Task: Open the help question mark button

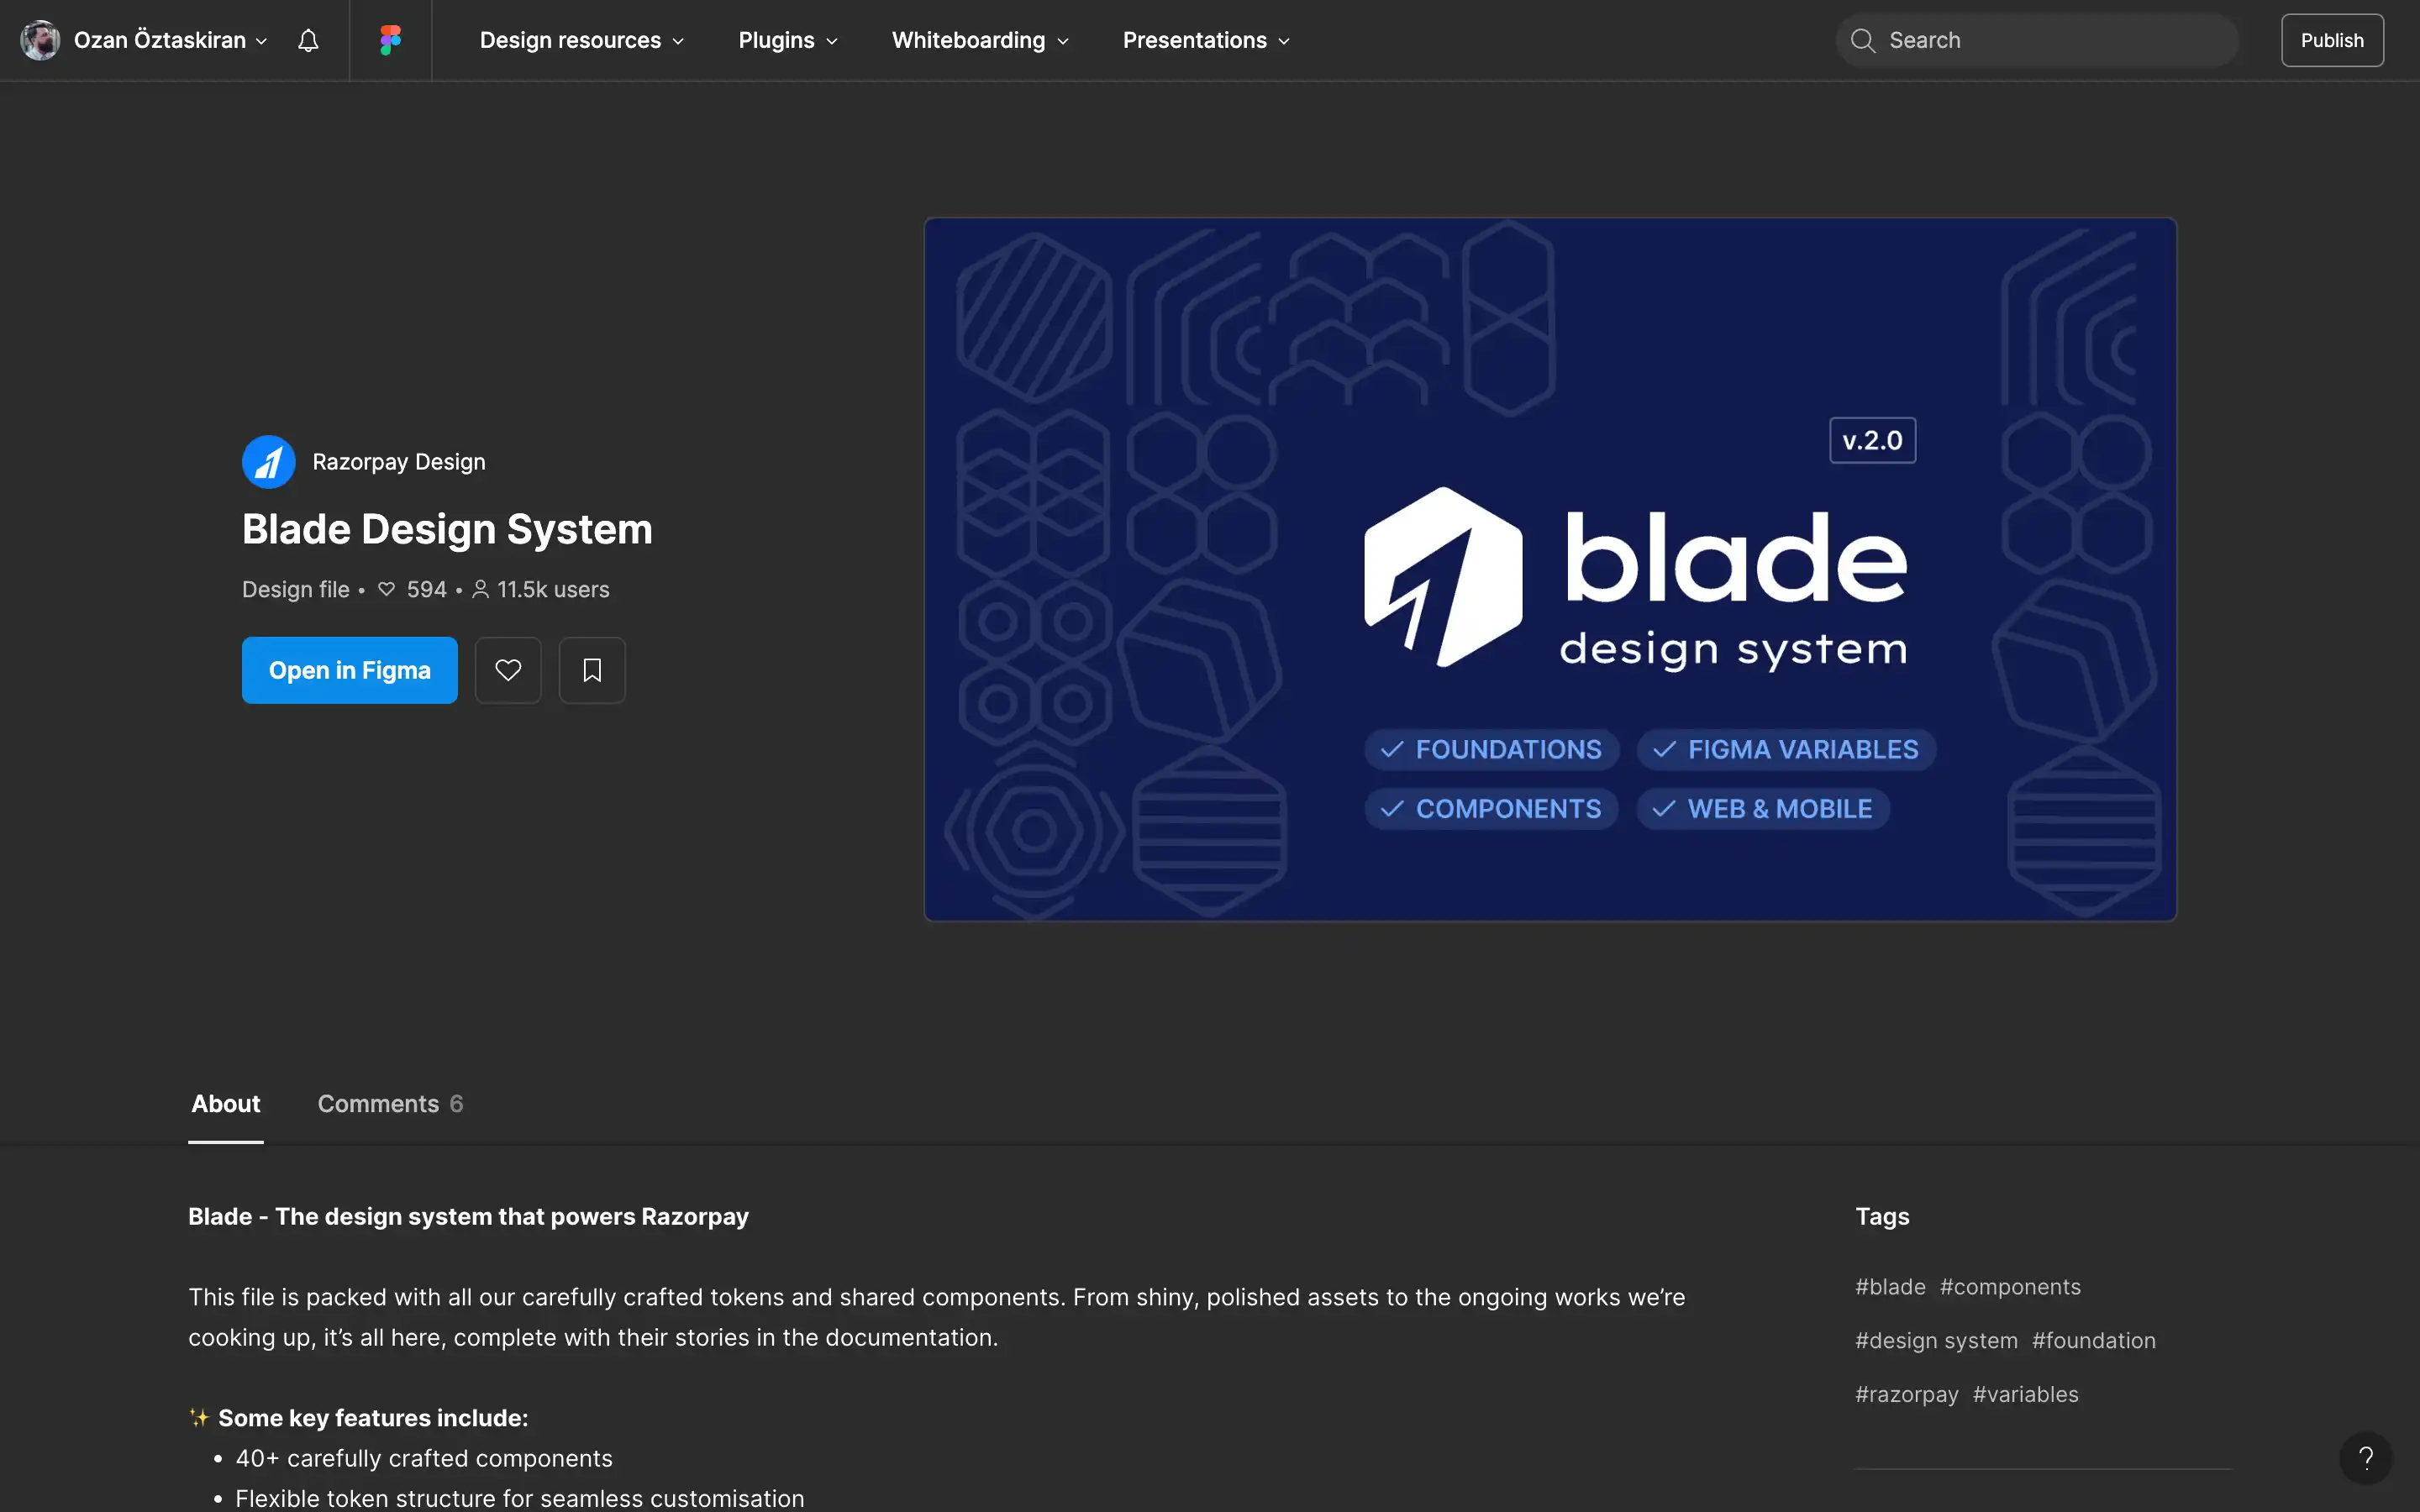Action: (2365, 1458)
